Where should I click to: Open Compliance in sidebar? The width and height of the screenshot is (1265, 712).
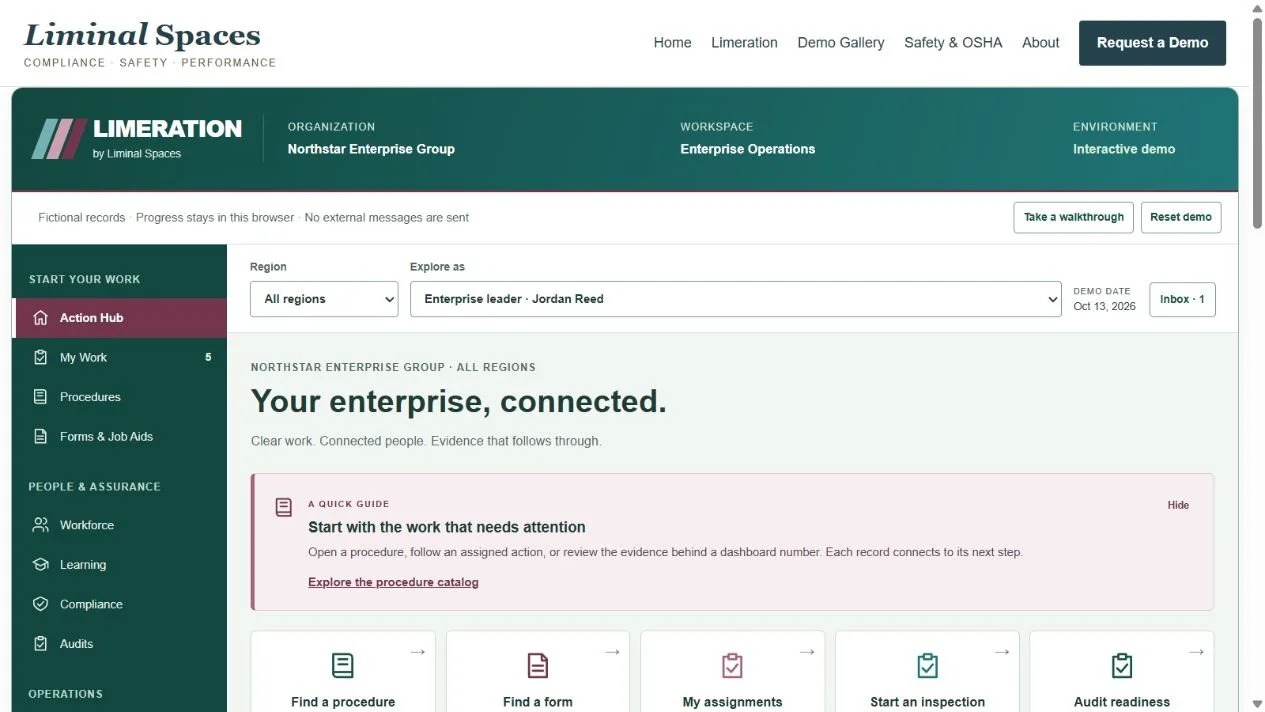click(x=119, y=604)
